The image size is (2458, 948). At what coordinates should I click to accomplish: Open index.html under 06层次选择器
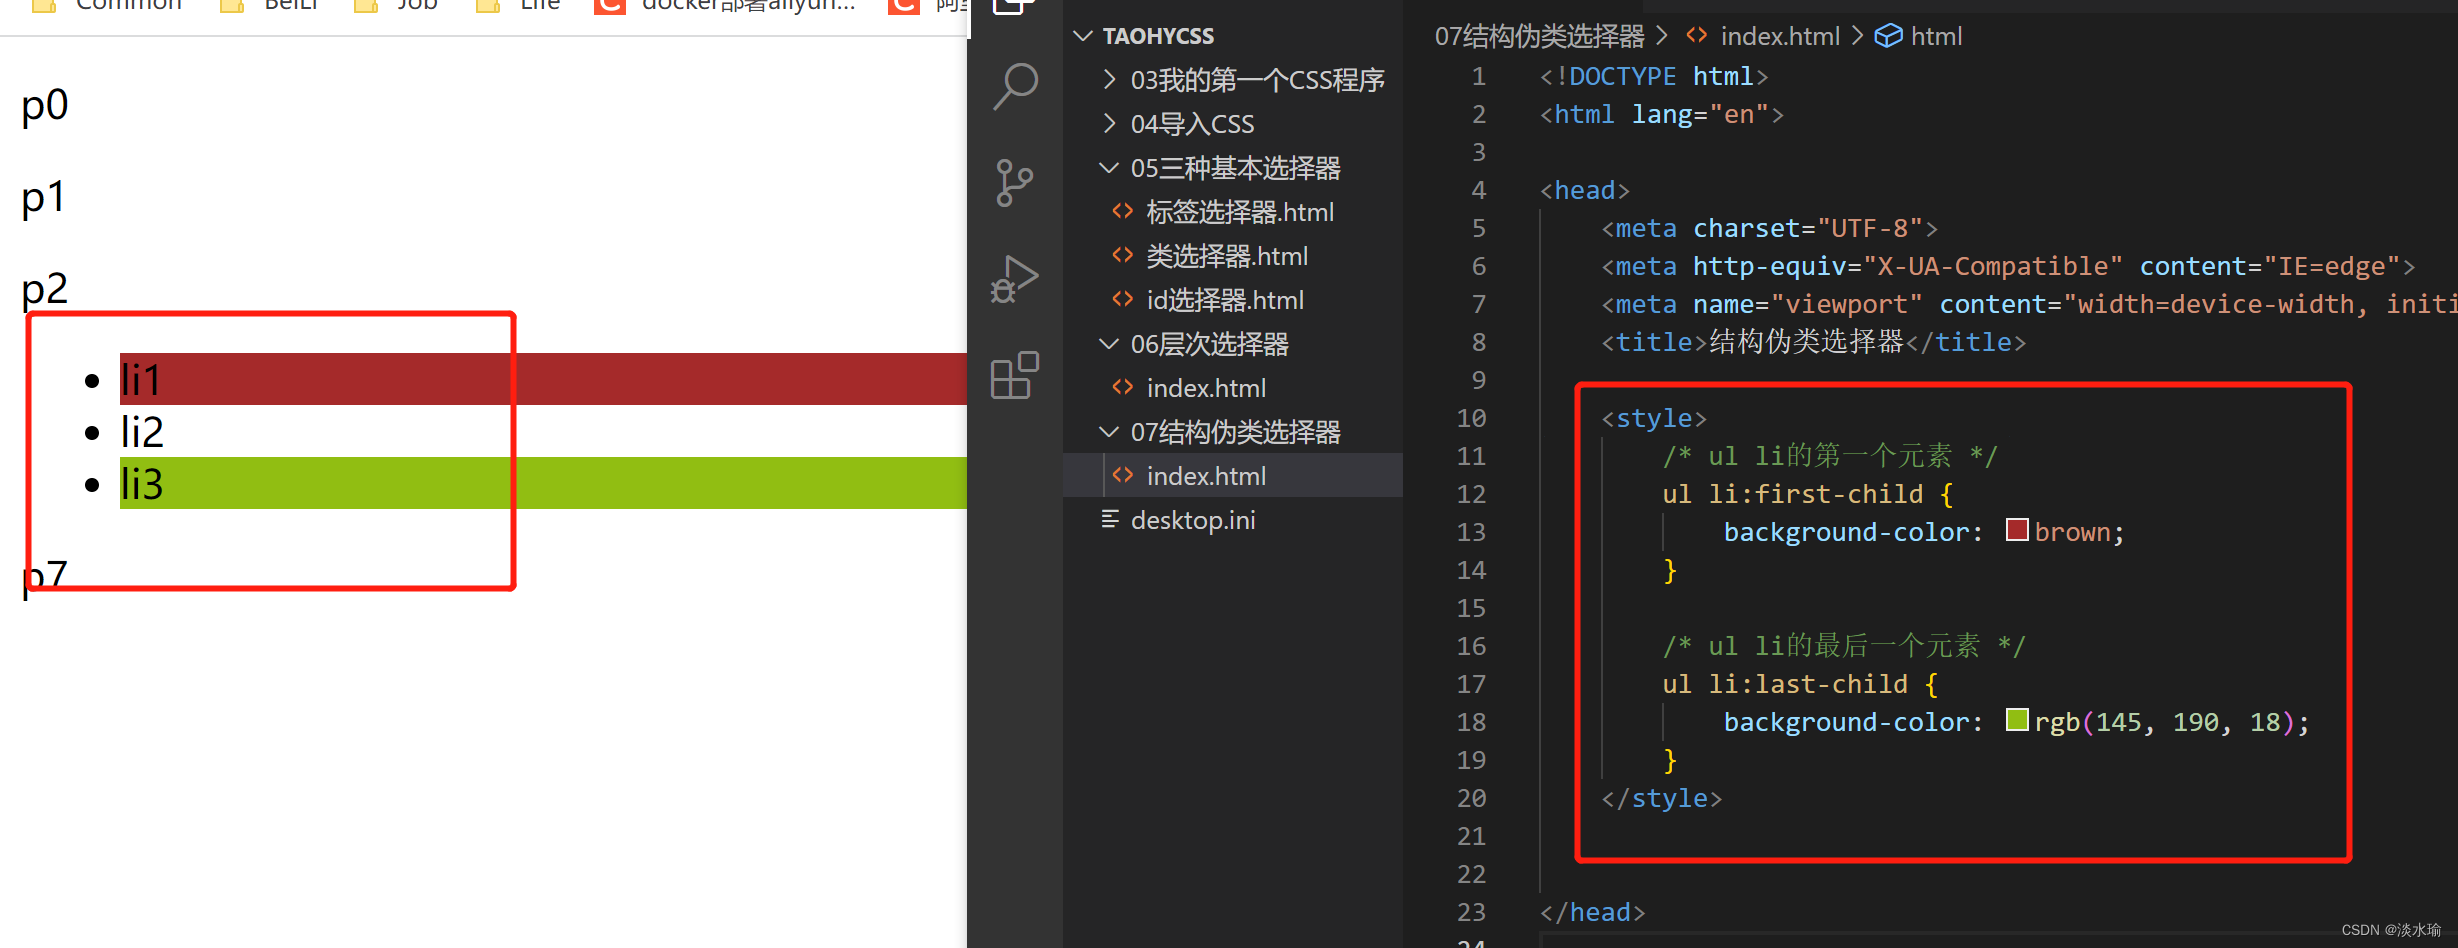(x=1206, y=388)
